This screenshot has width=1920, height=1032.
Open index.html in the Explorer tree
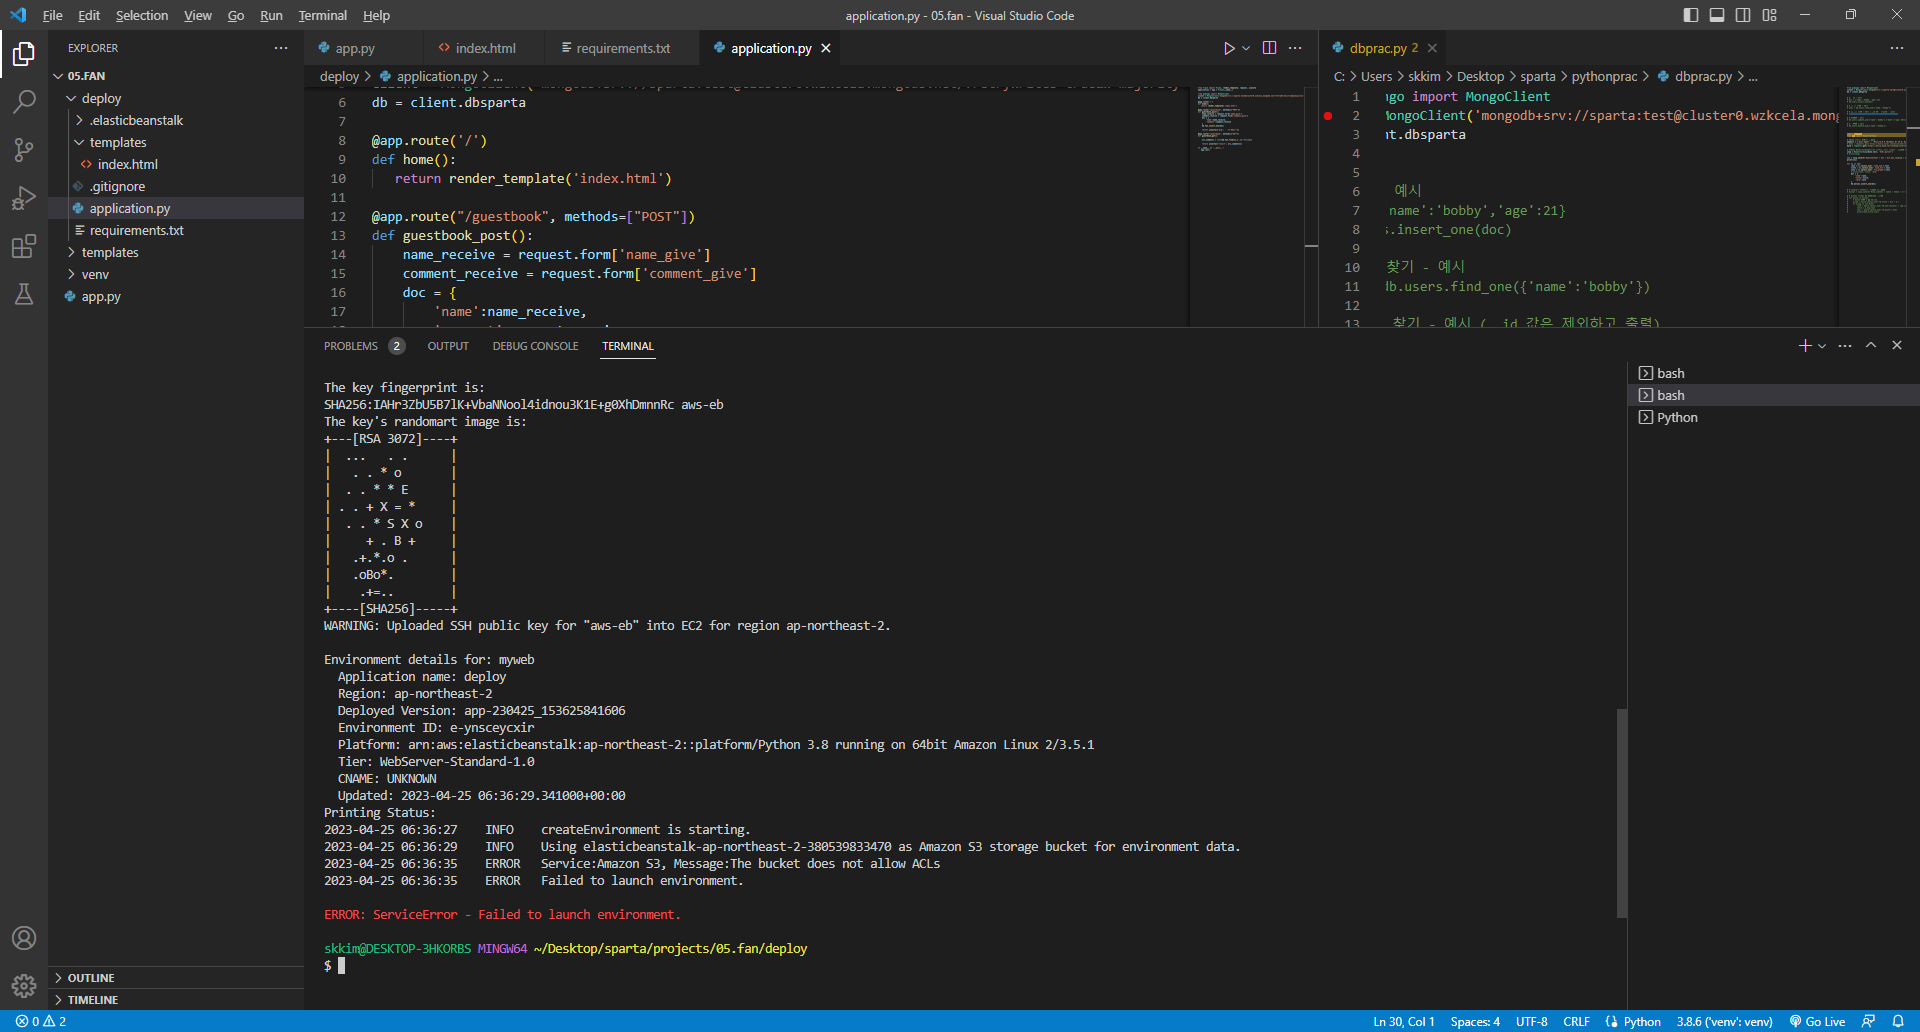click(x=176, y=164)
